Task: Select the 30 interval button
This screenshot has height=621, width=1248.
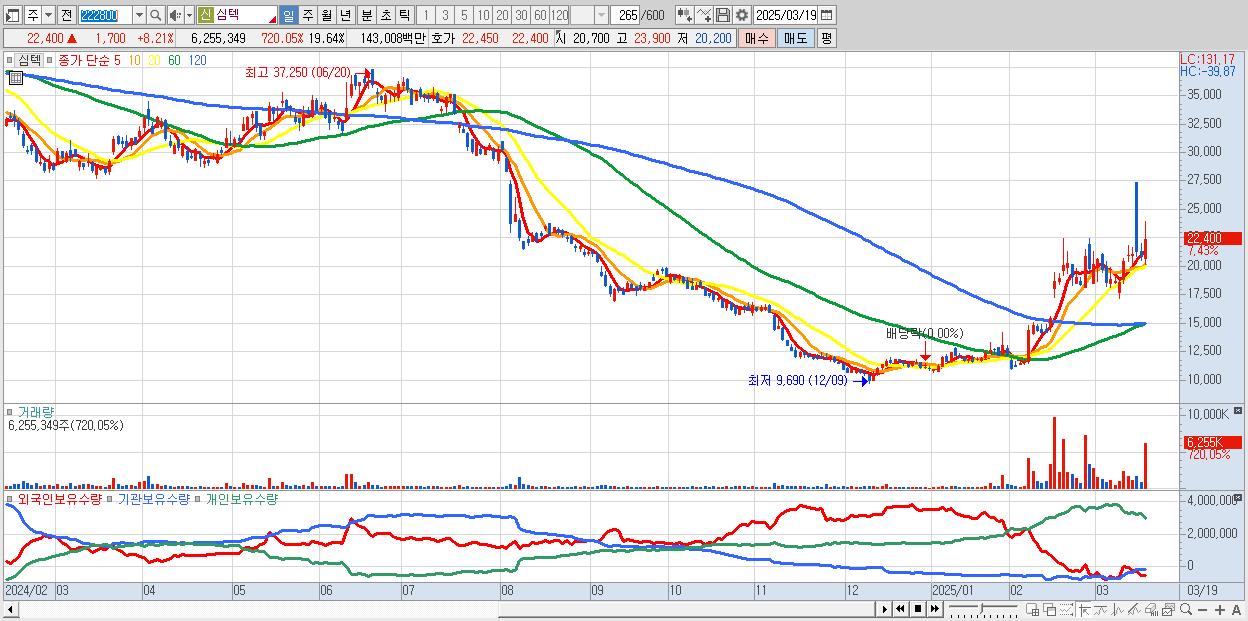Action: tap(521, 15)
